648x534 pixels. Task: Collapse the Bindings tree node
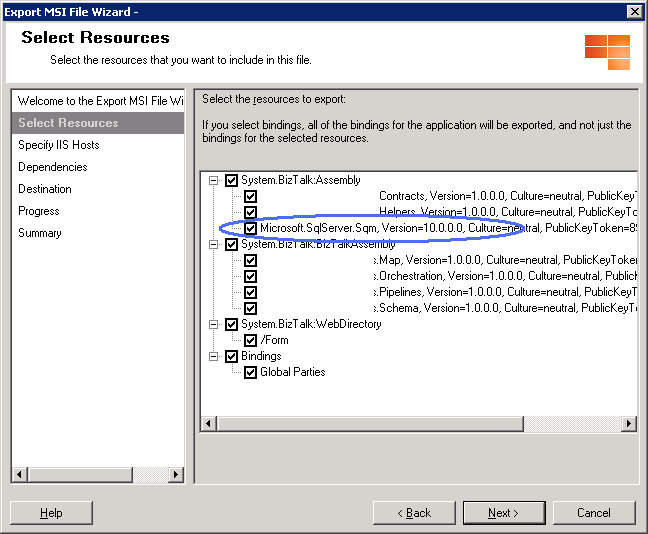(x=213, y=356)
